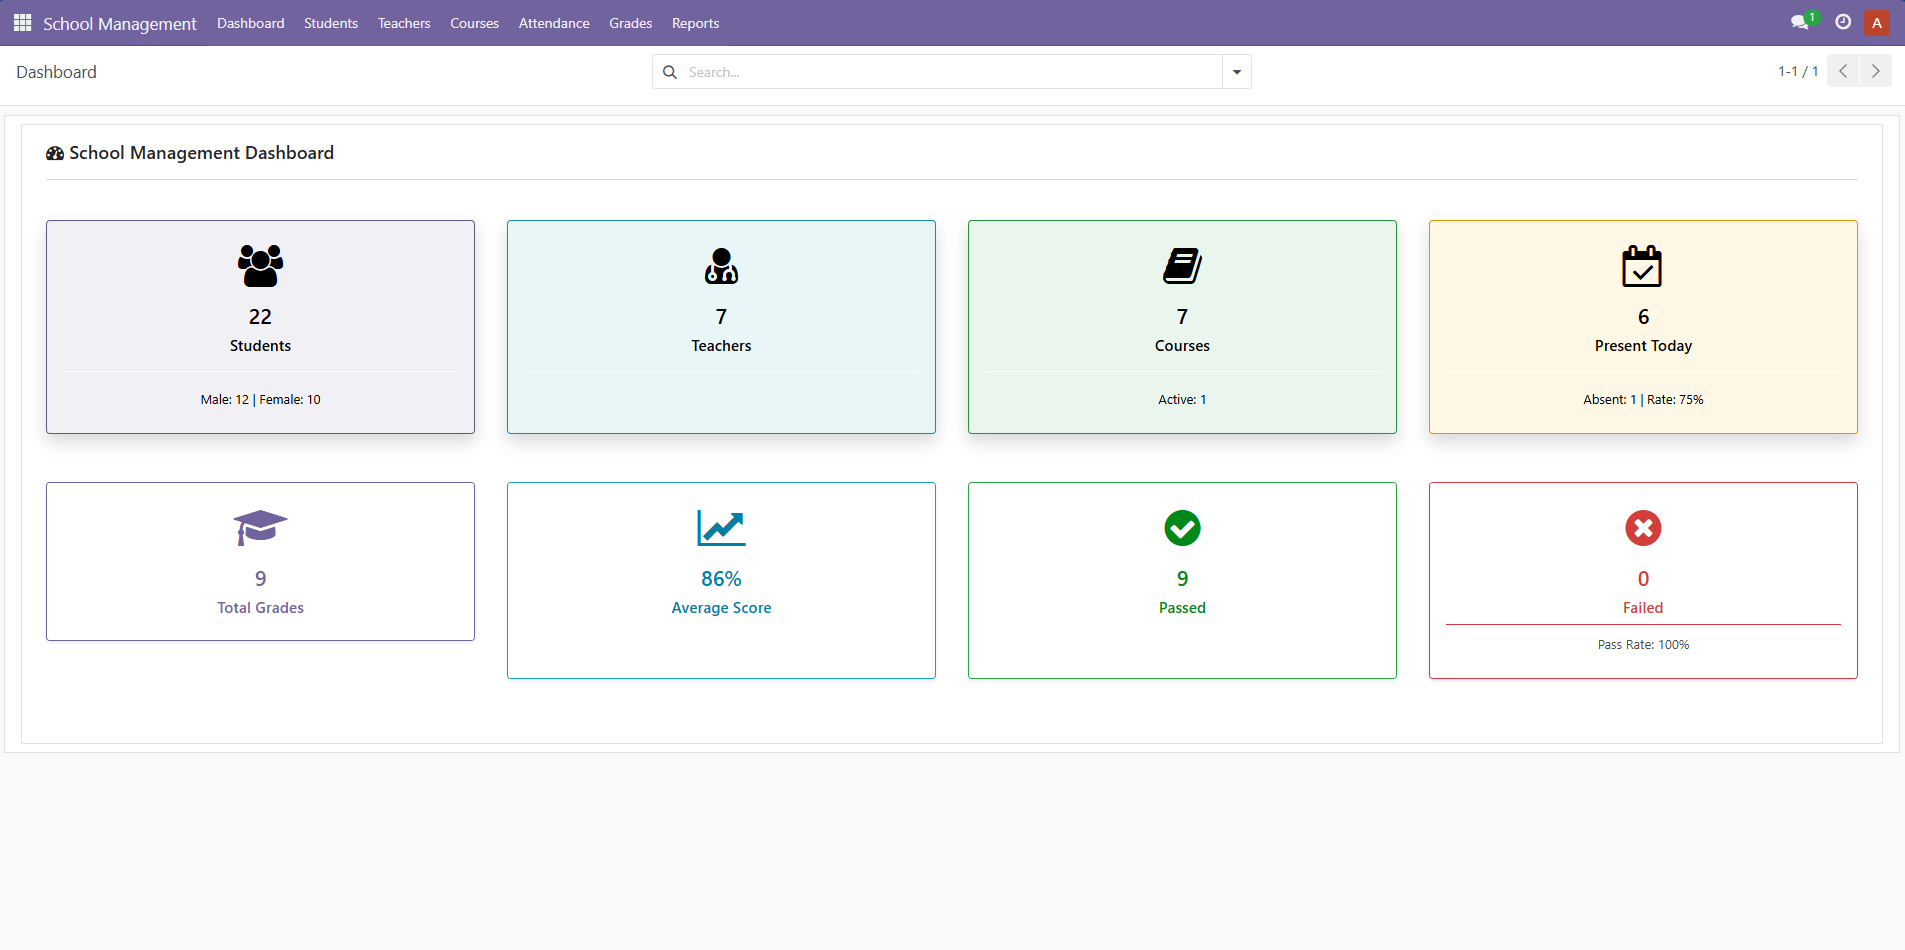Screen dimensions: 1905x950
Task: Go to previous record arrow
Action: (1843, 71)
